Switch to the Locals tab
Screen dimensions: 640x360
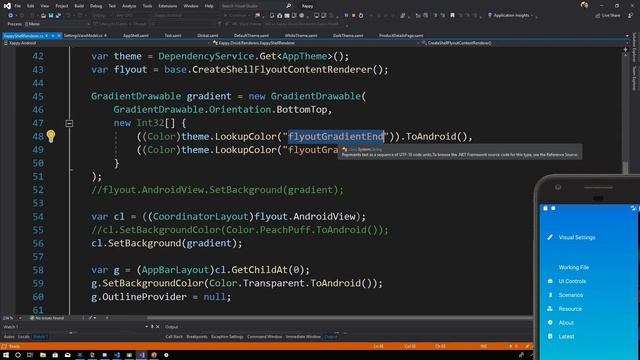[24, 337]
